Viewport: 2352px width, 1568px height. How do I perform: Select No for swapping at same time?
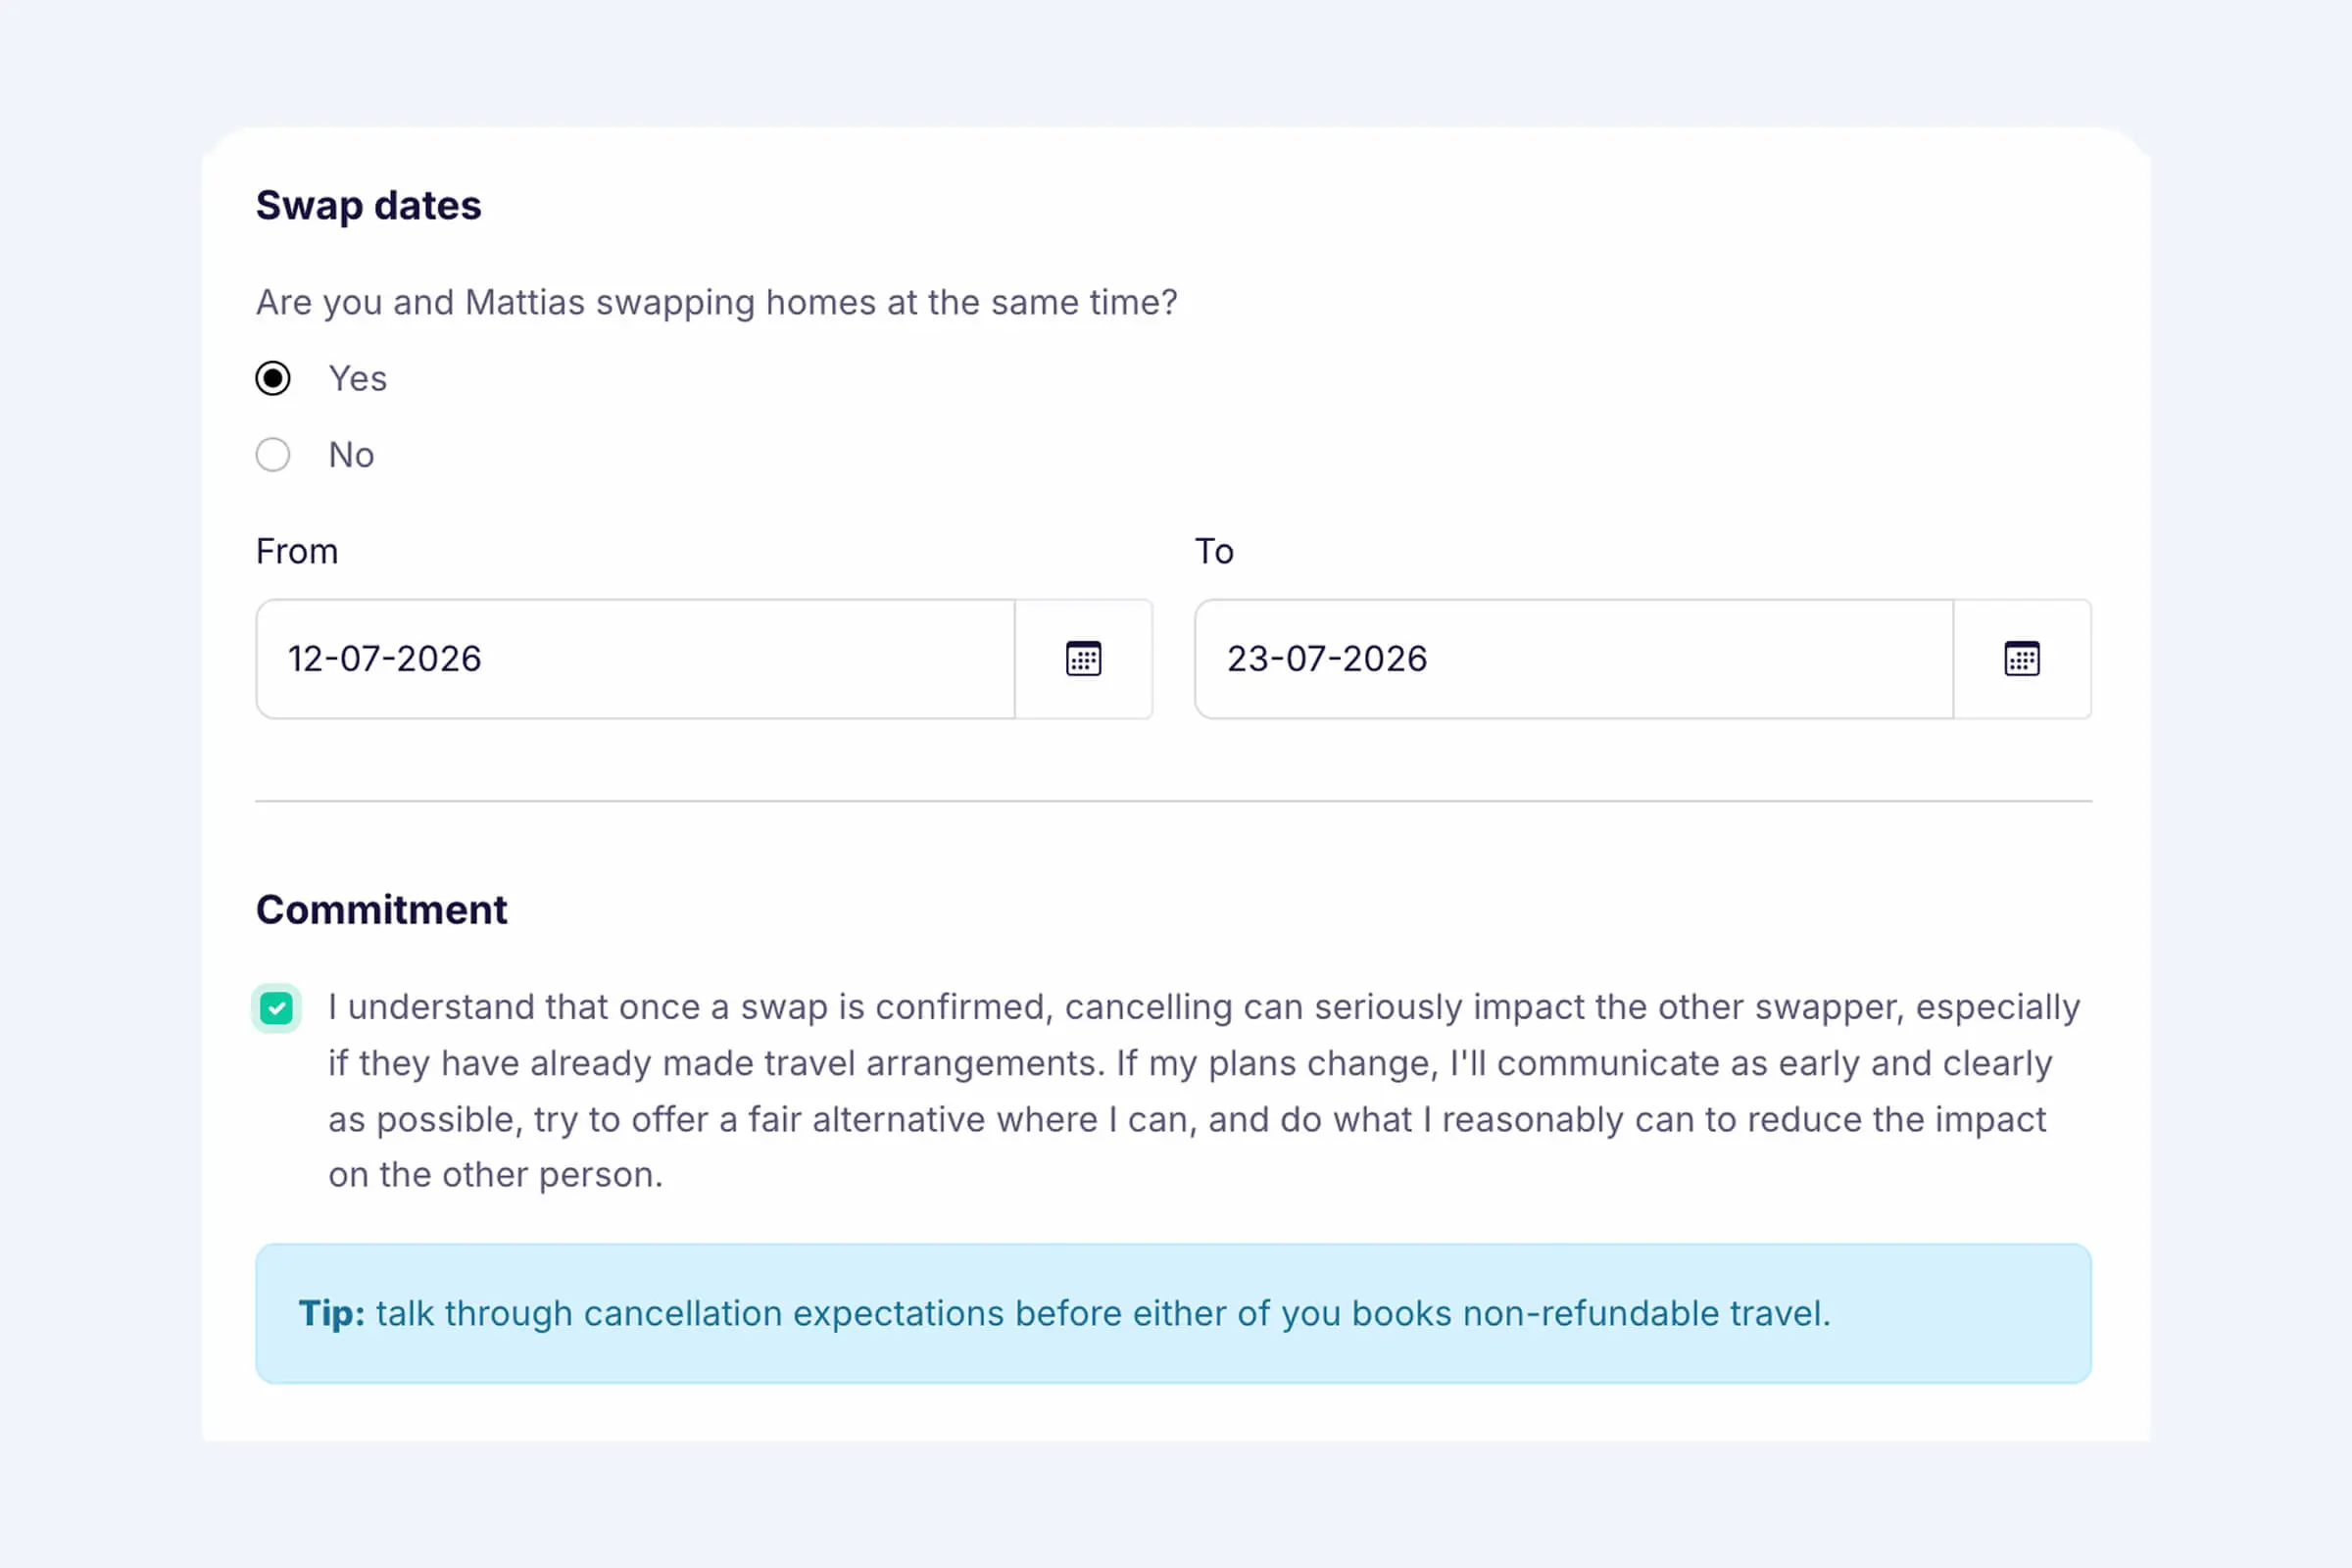pos(273,455)
